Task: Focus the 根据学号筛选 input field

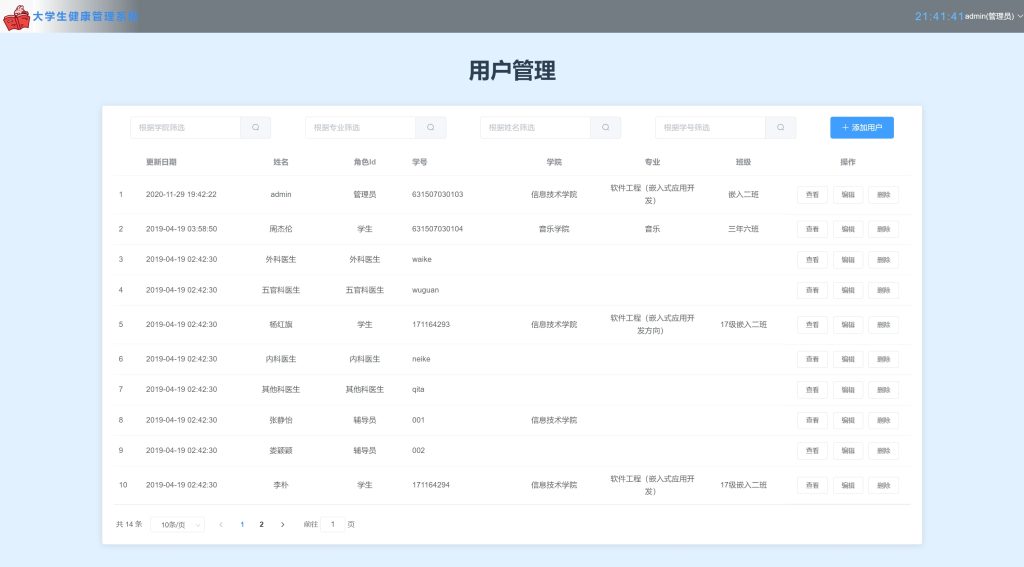Action: point(711,127)
